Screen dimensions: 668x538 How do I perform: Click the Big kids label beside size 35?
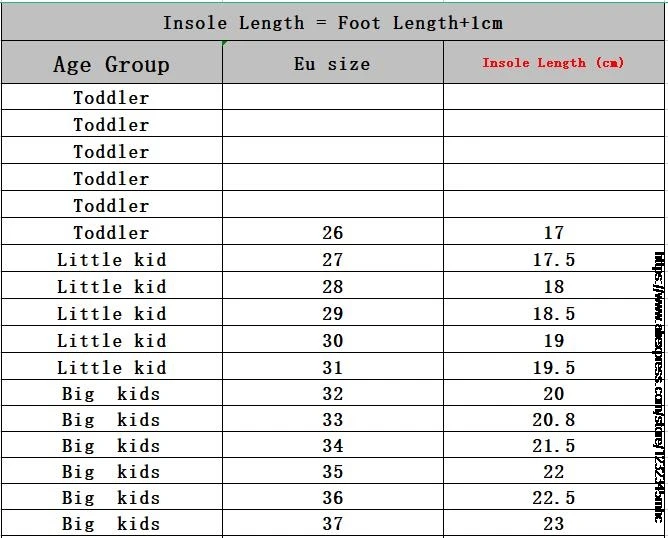[111, 472]
